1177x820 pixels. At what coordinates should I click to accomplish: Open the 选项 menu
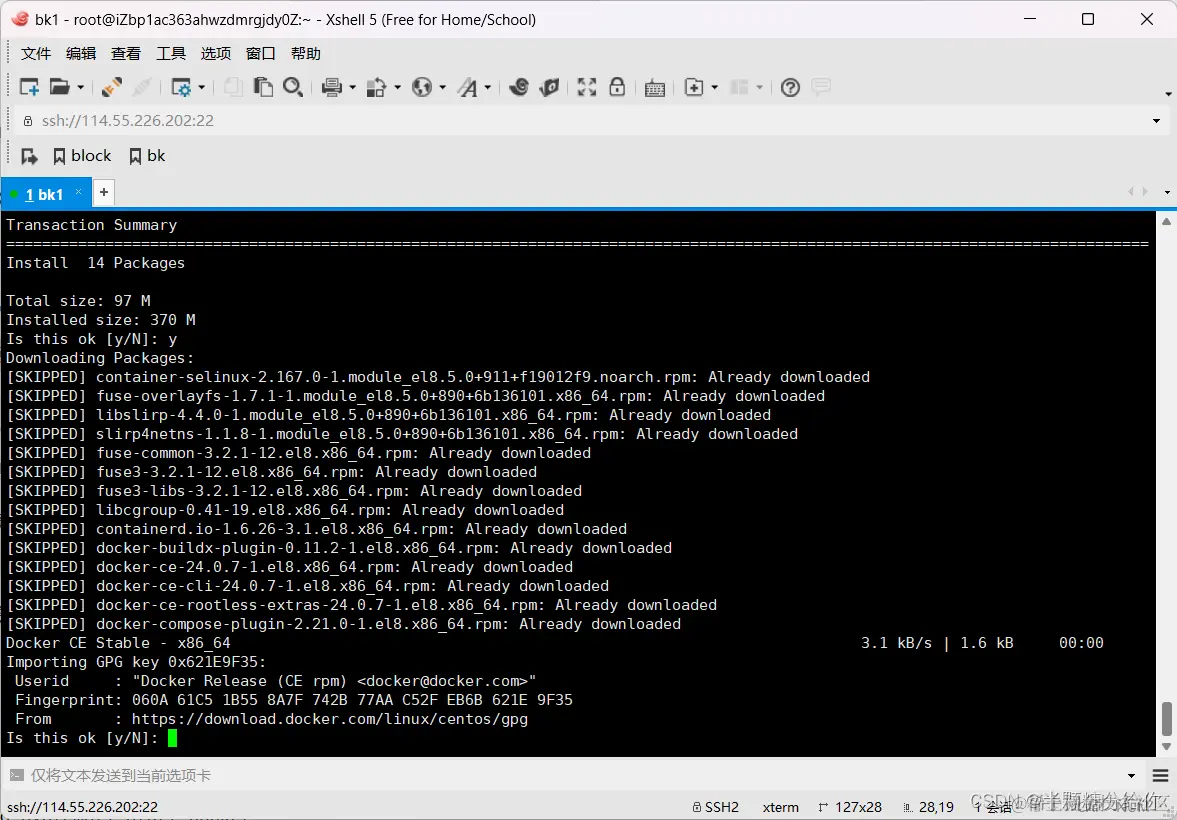tap(216, 53)
